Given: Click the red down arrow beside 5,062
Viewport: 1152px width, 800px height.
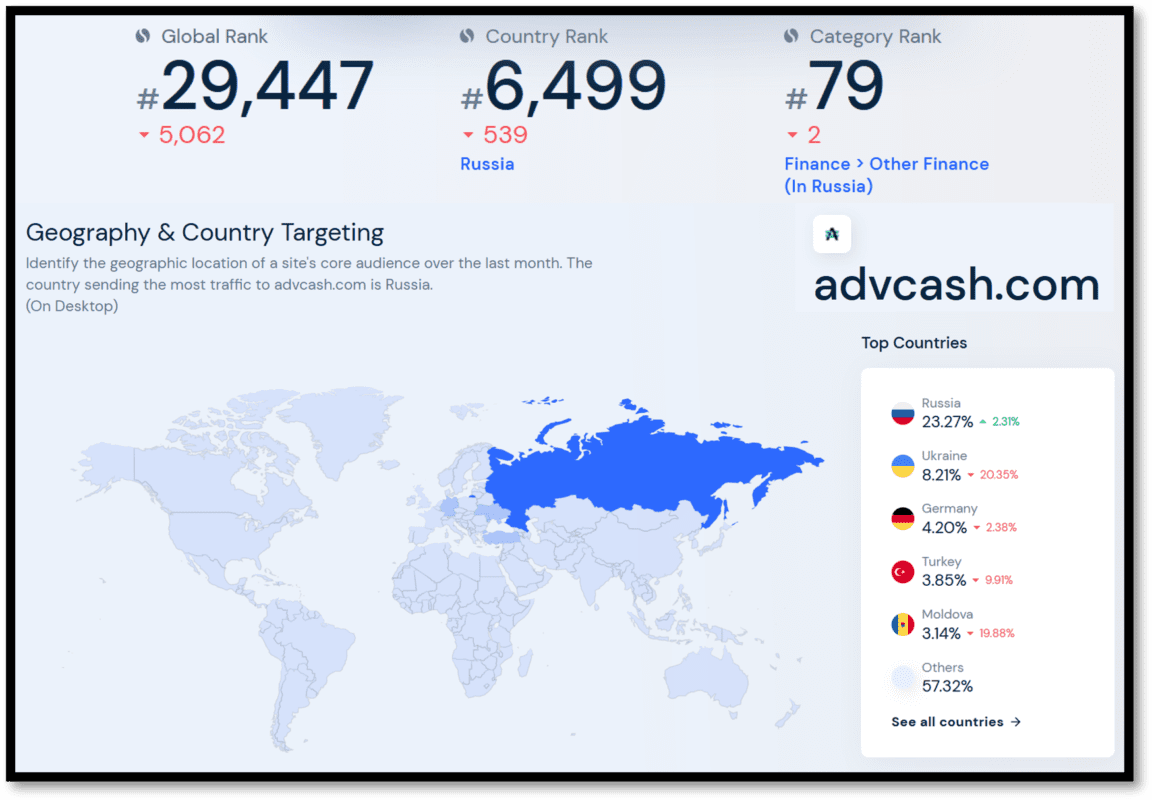Looking at the screenshot, I should coord(144,135).
